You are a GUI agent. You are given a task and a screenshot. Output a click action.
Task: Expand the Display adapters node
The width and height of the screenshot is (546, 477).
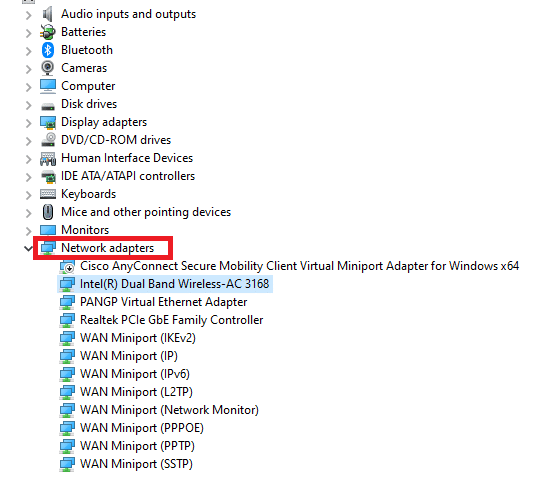point(29,123)
